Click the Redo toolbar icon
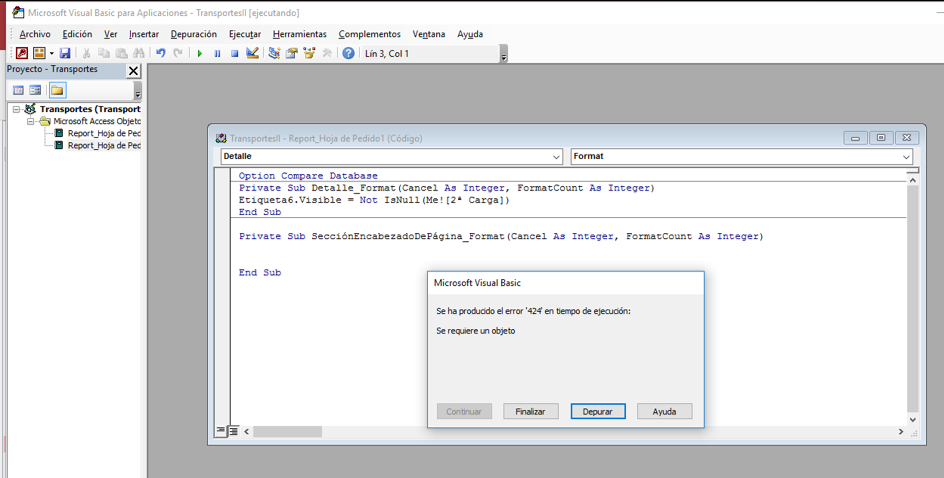This screenshot has height=478, width=944. coord(178,54)
